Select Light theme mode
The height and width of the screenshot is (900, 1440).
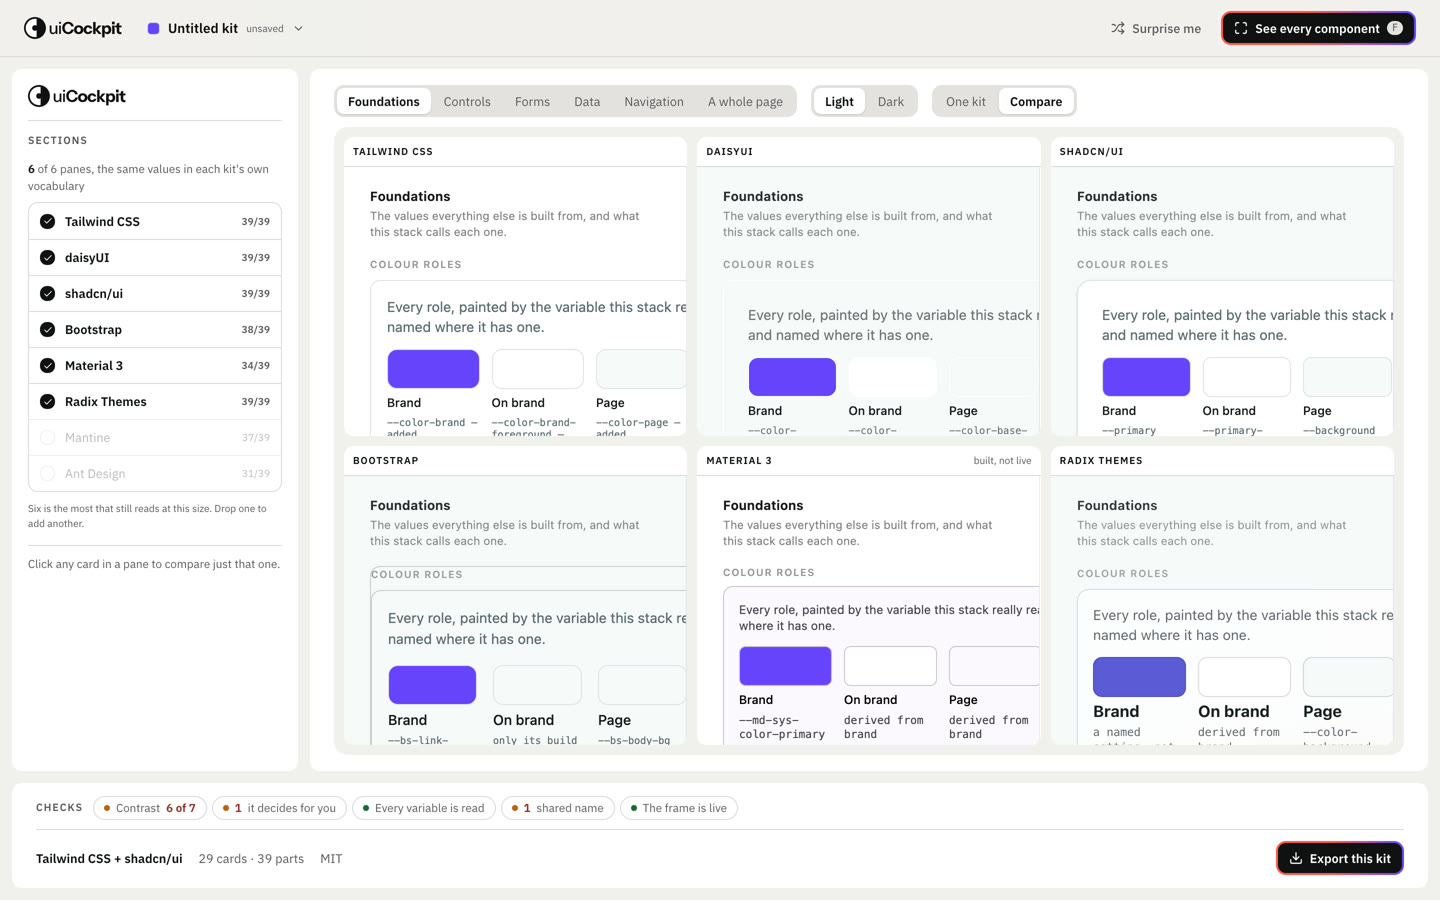pyautogui.click(x=839, y=102)
